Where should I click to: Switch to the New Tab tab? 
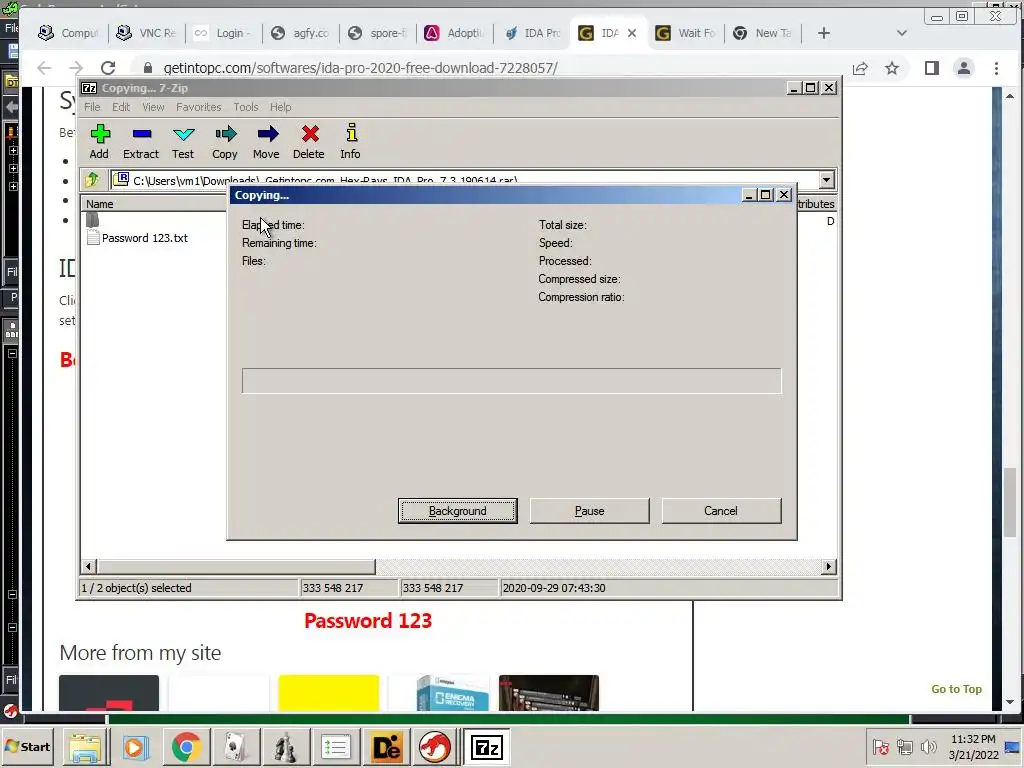tap(762, 33)
